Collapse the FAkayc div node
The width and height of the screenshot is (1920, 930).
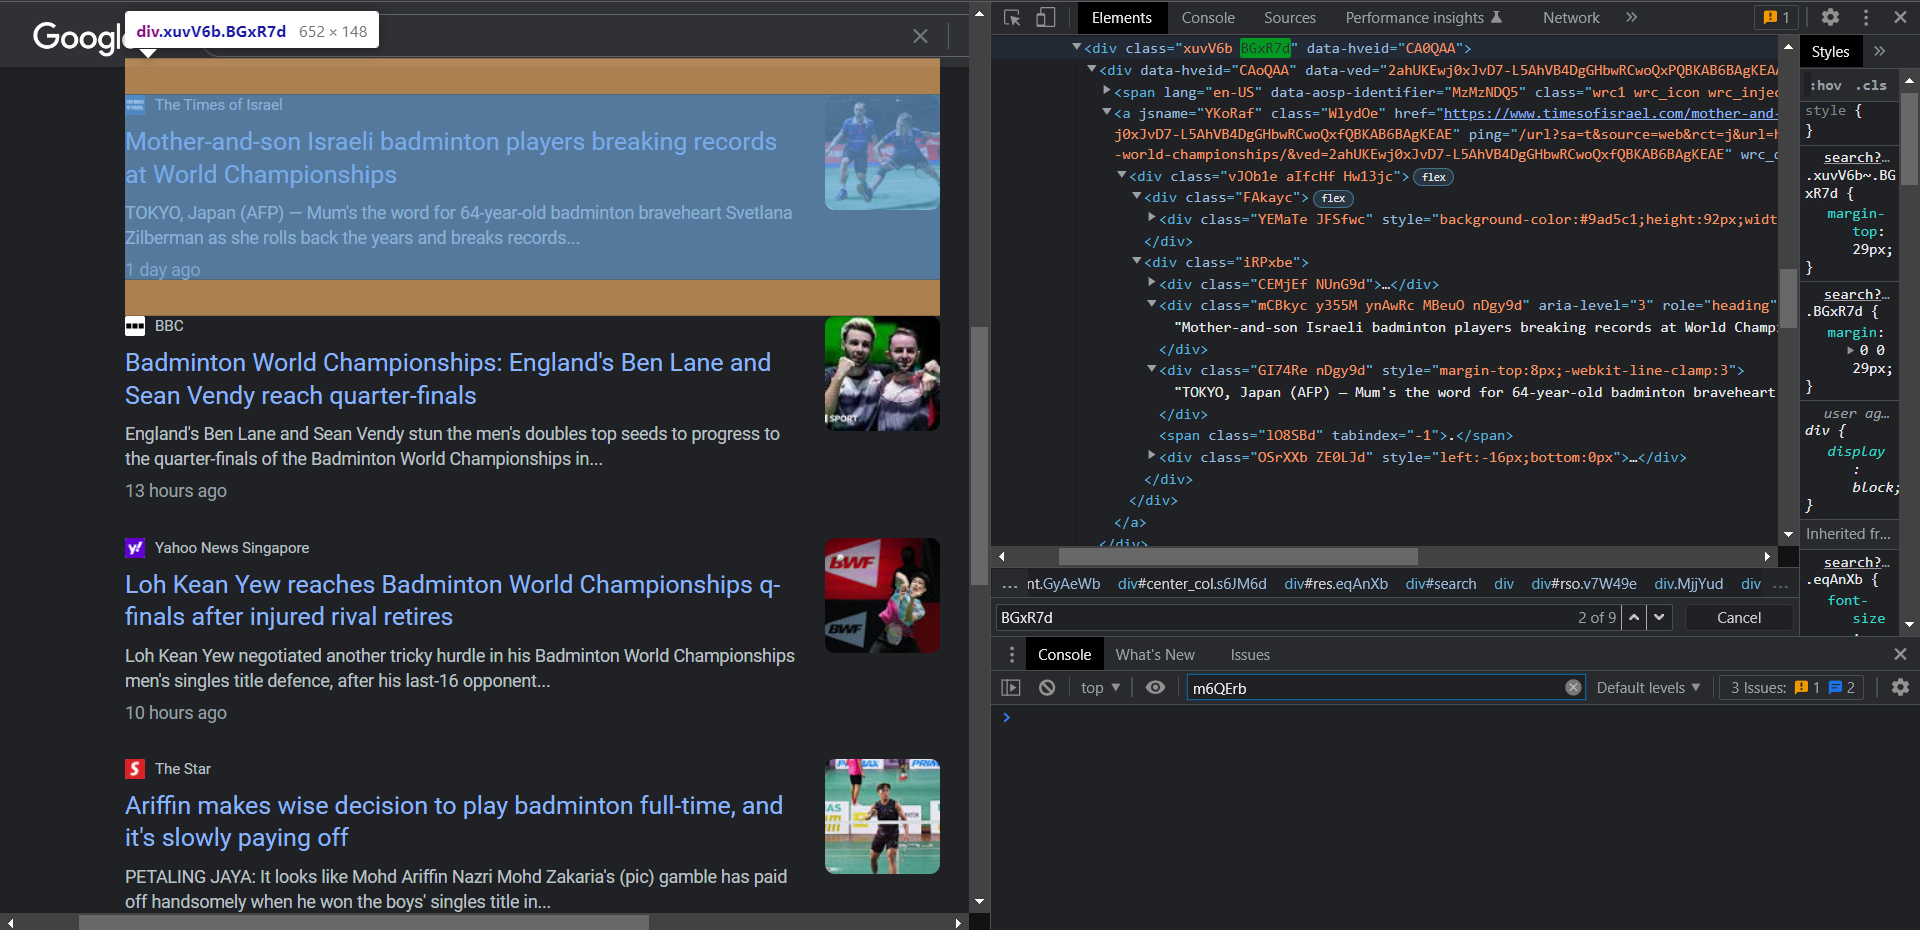(x=1137, y=197)
